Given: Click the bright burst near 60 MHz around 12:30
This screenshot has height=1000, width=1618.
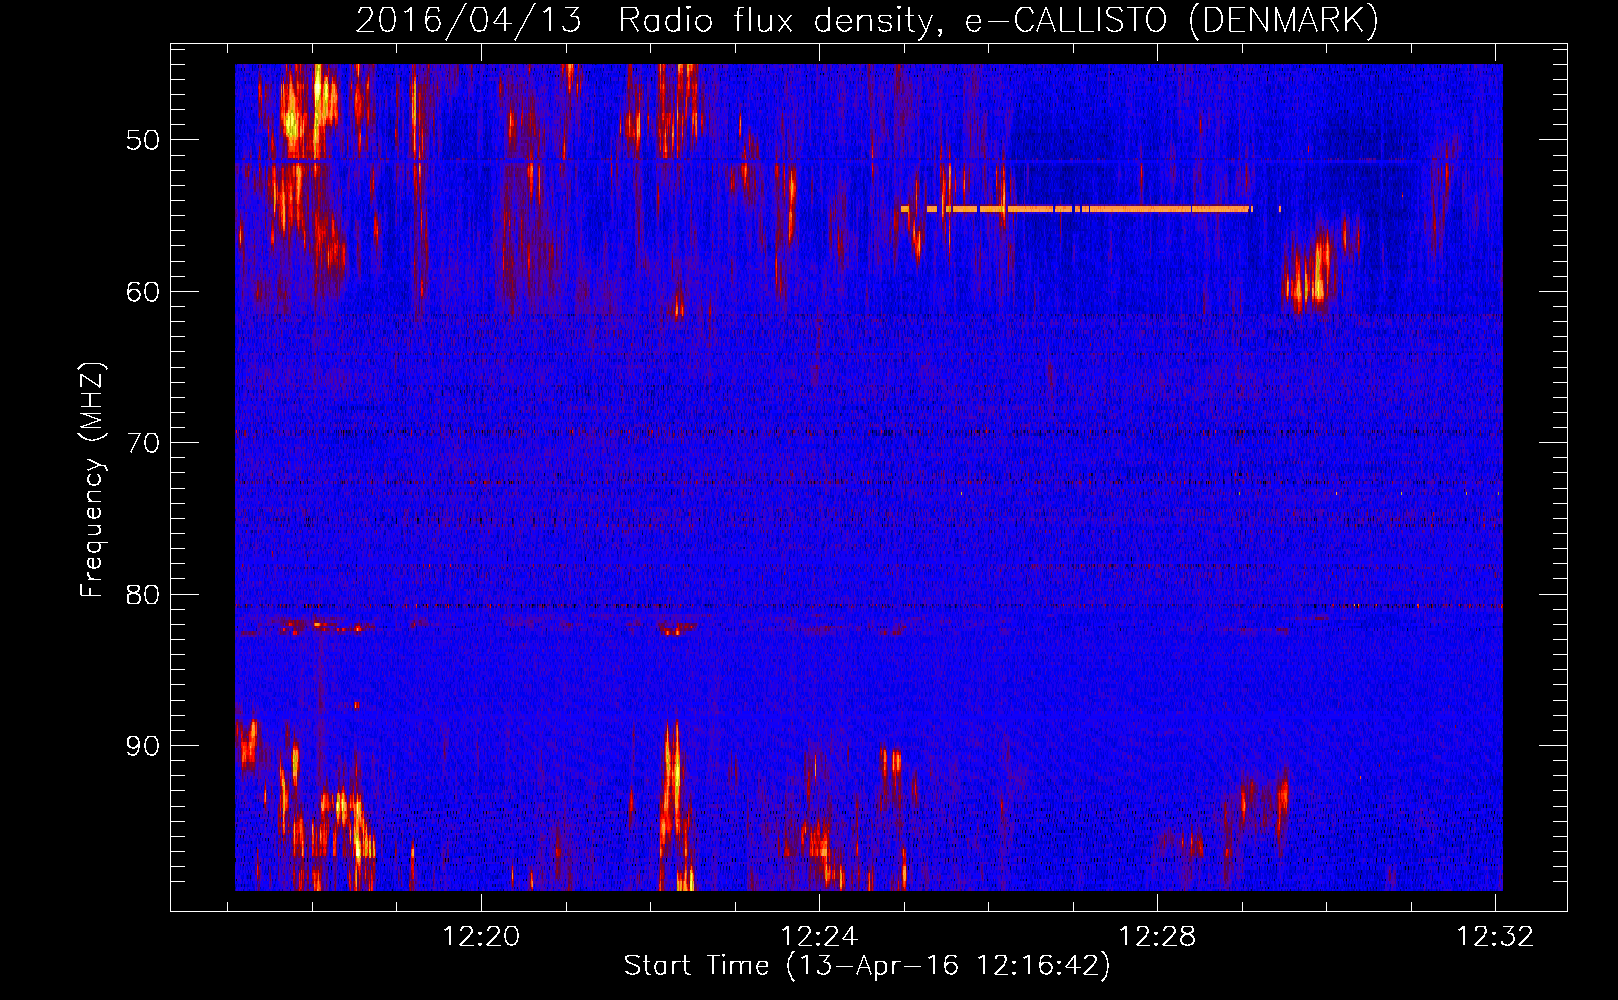Looking at the screenshot, I should (x=1311, y=272).
